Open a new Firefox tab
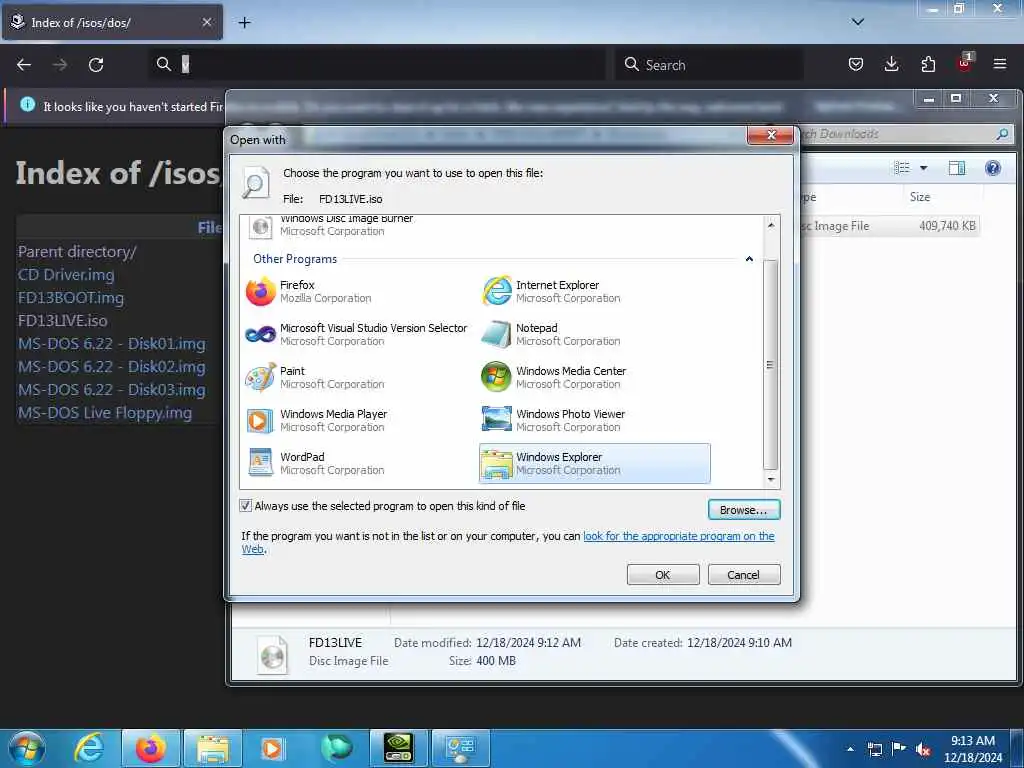 tap(244, 23)
